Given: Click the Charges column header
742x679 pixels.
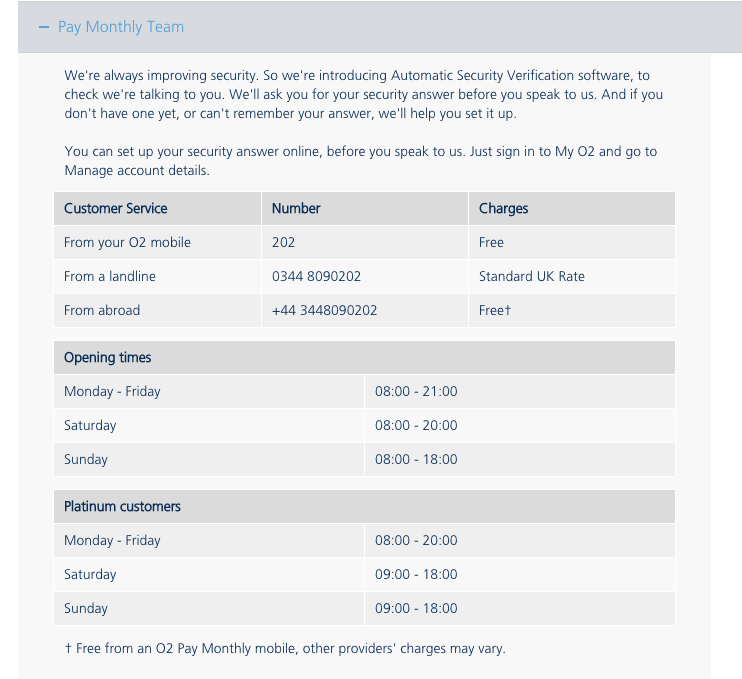Looking at the screenshot, I should [x=503, y=208].
